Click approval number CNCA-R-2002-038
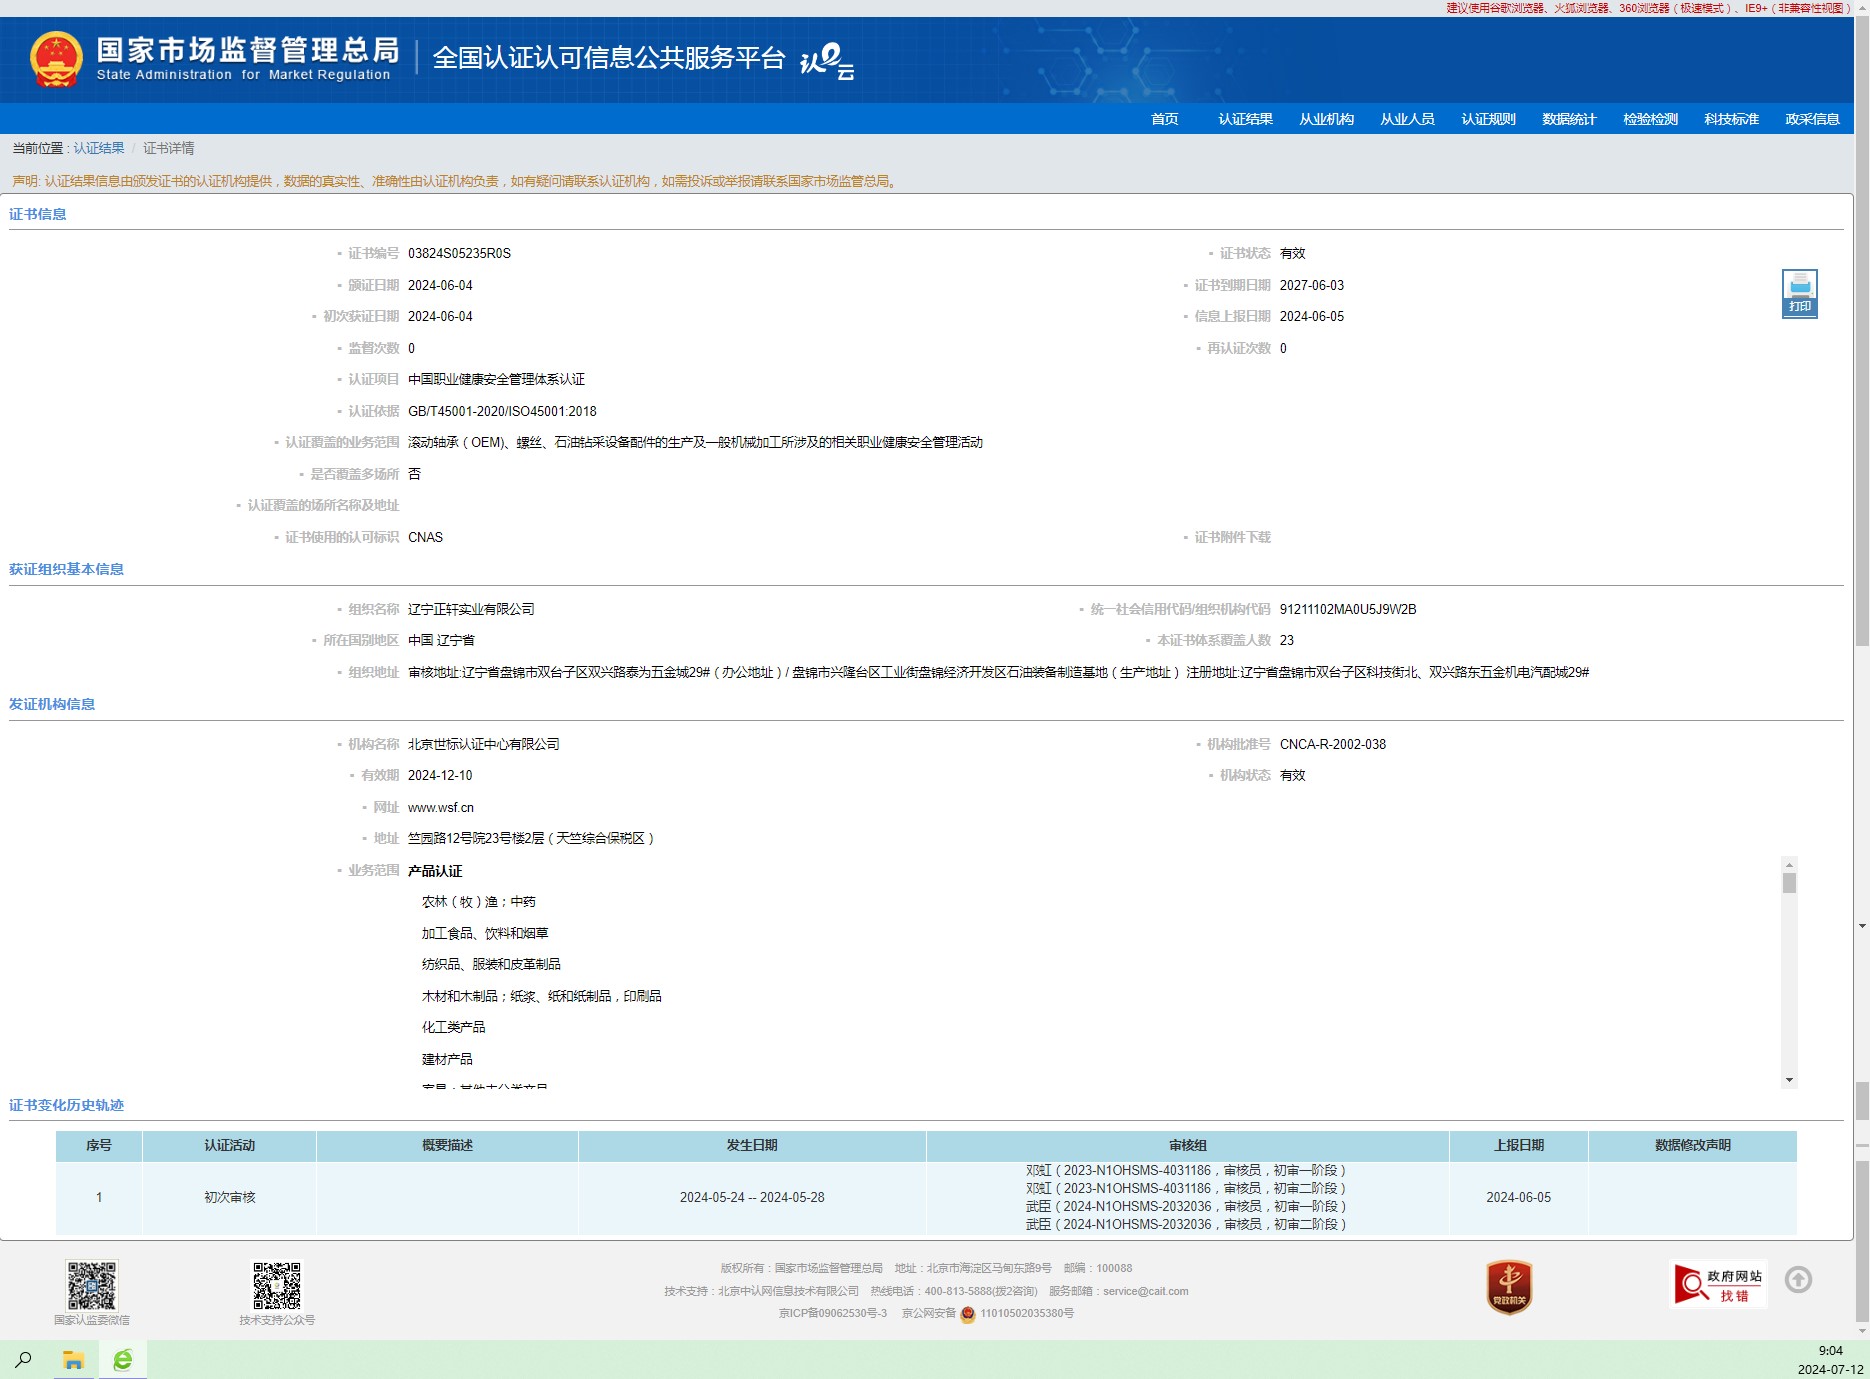 click(x=1333, y=745)
